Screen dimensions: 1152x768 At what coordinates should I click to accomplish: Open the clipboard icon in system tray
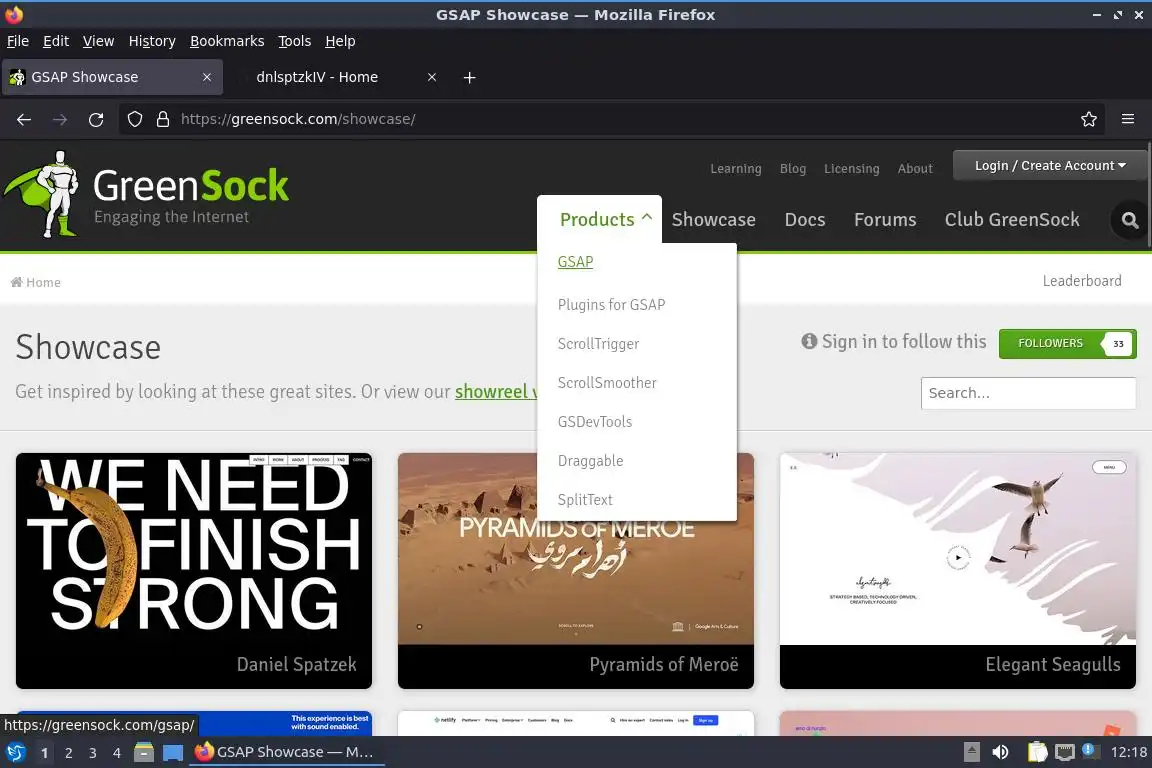point(1037,752)
